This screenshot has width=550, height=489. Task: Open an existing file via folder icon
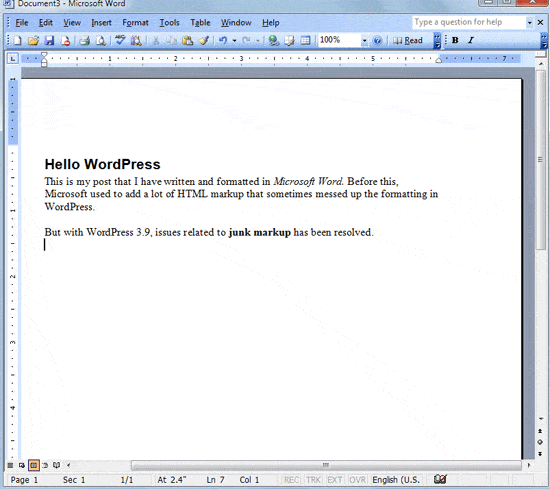click(33, 41)
